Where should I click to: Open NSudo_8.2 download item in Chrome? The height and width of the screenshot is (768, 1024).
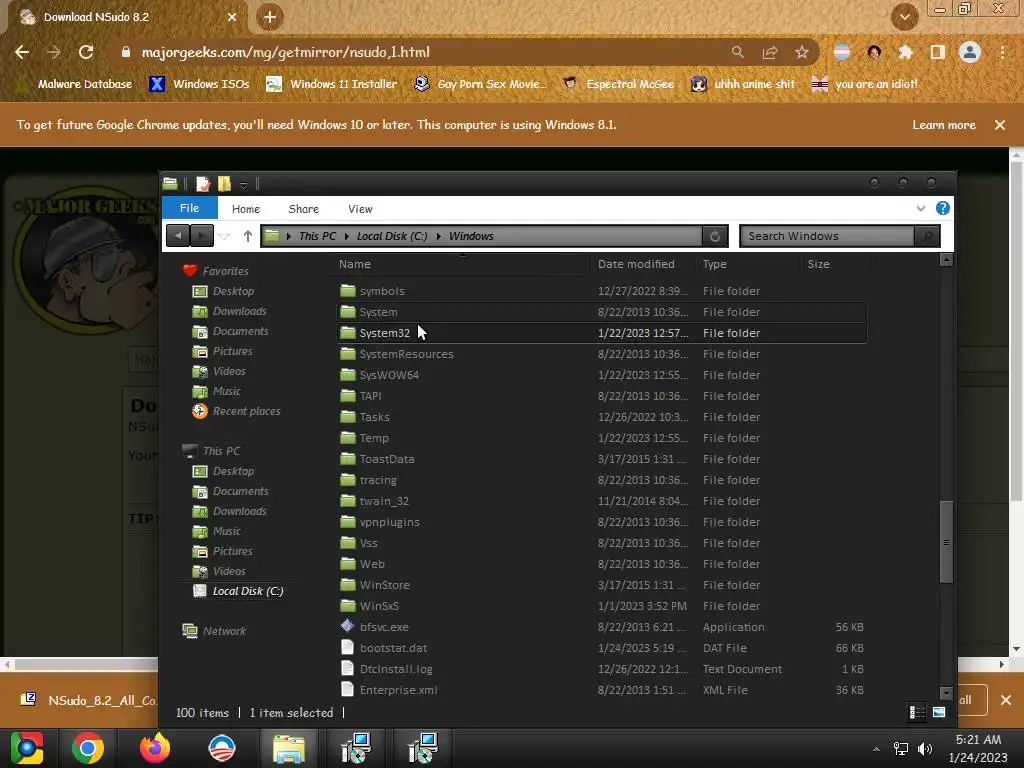pyautogui.click(x=88, y=700)
